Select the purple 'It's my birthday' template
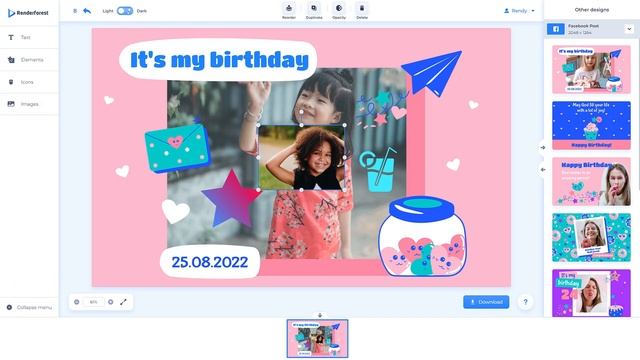 pyautogui.click(x=591, y=293)
